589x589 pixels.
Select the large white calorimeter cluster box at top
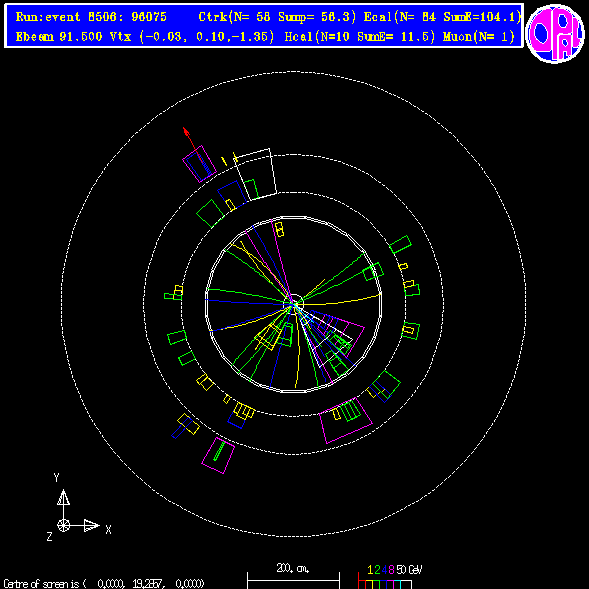pyautogui.click(x=255, y=174)
